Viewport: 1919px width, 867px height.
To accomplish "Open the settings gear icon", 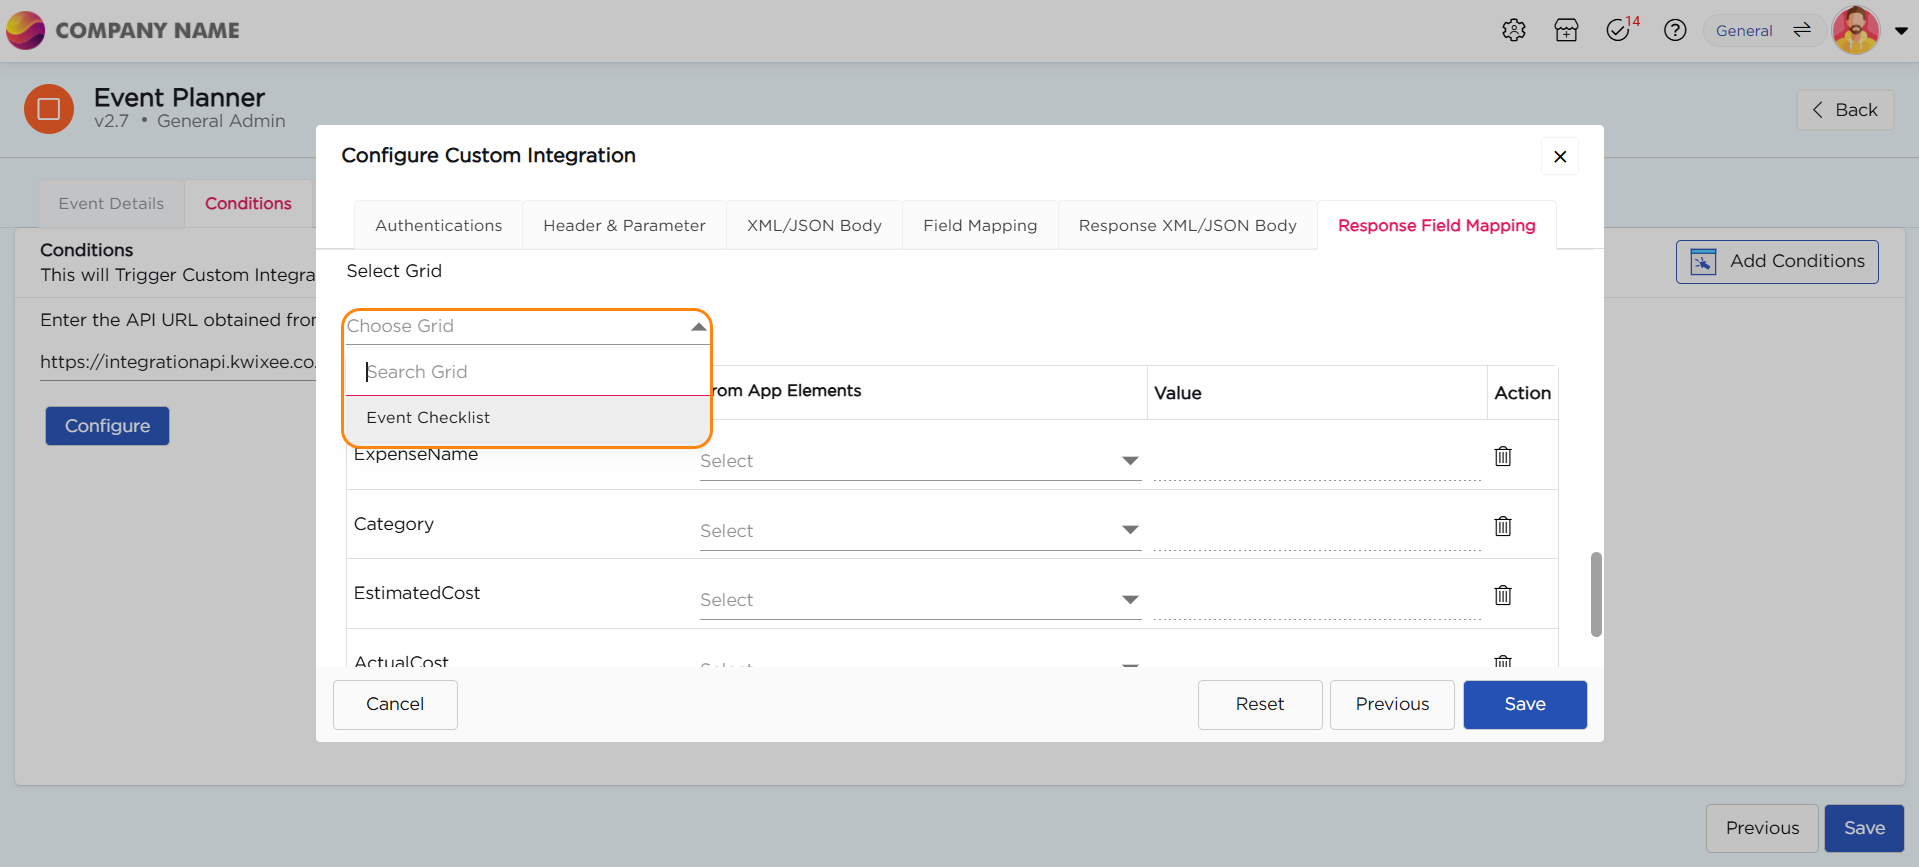I will tap(1513, 31).
